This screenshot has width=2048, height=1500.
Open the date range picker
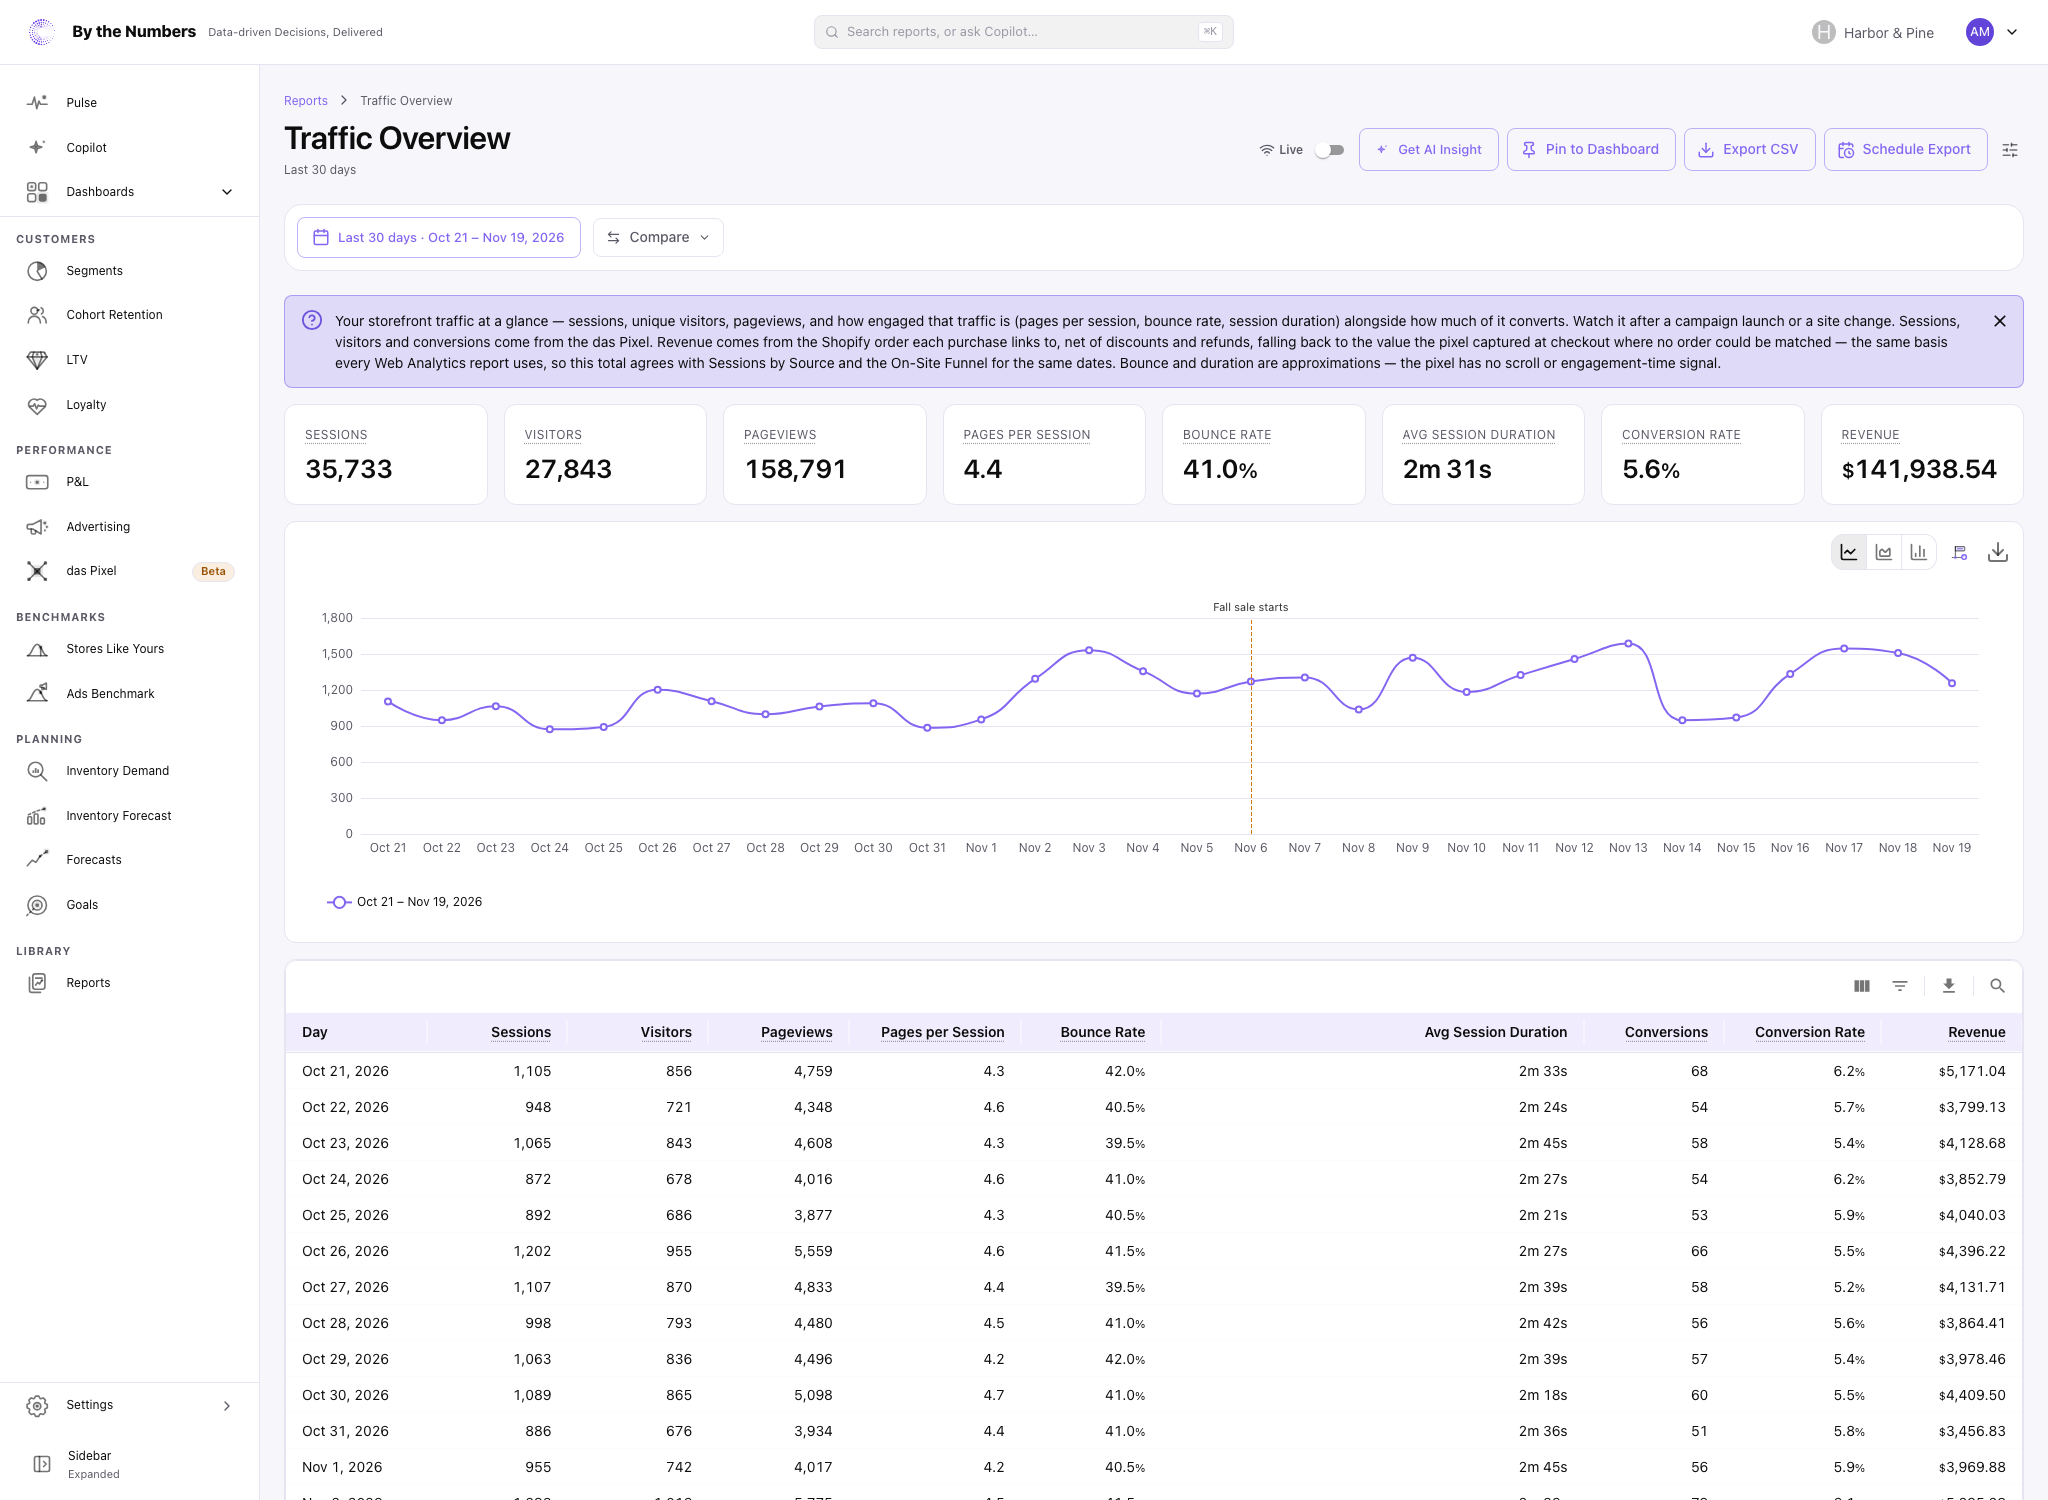[439, 237]
